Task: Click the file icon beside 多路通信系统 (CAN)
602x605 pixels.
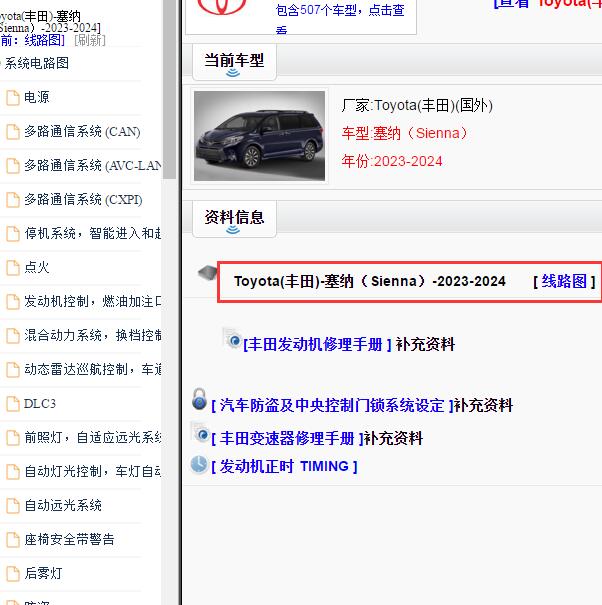Action: 13,132
